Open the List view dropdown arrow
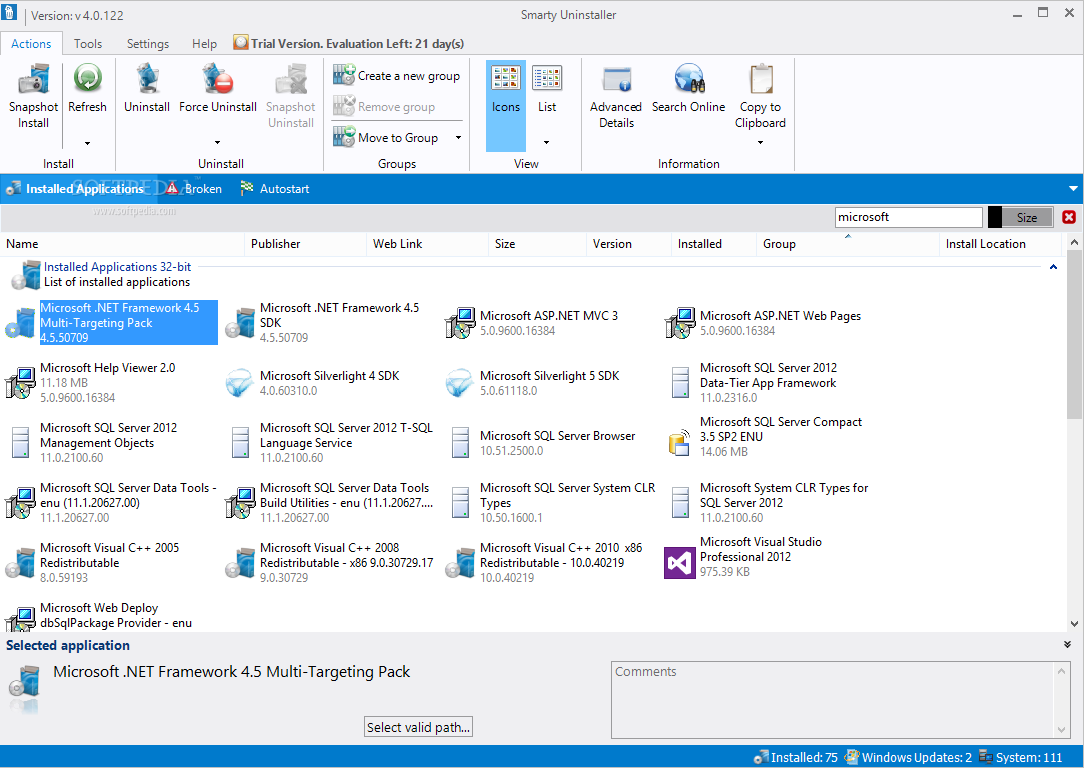The height and width of the screenshot is (768, 1084). click(x=546, y=142)
